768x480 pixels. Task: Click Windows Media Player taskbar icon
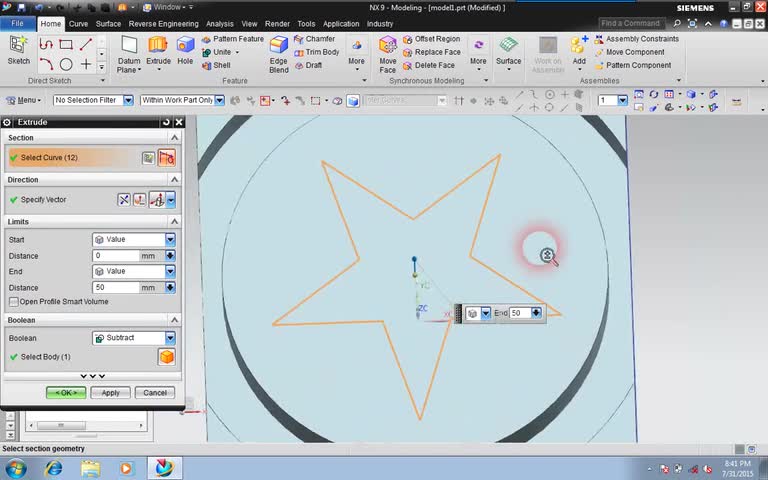click(x=126, y=468)
